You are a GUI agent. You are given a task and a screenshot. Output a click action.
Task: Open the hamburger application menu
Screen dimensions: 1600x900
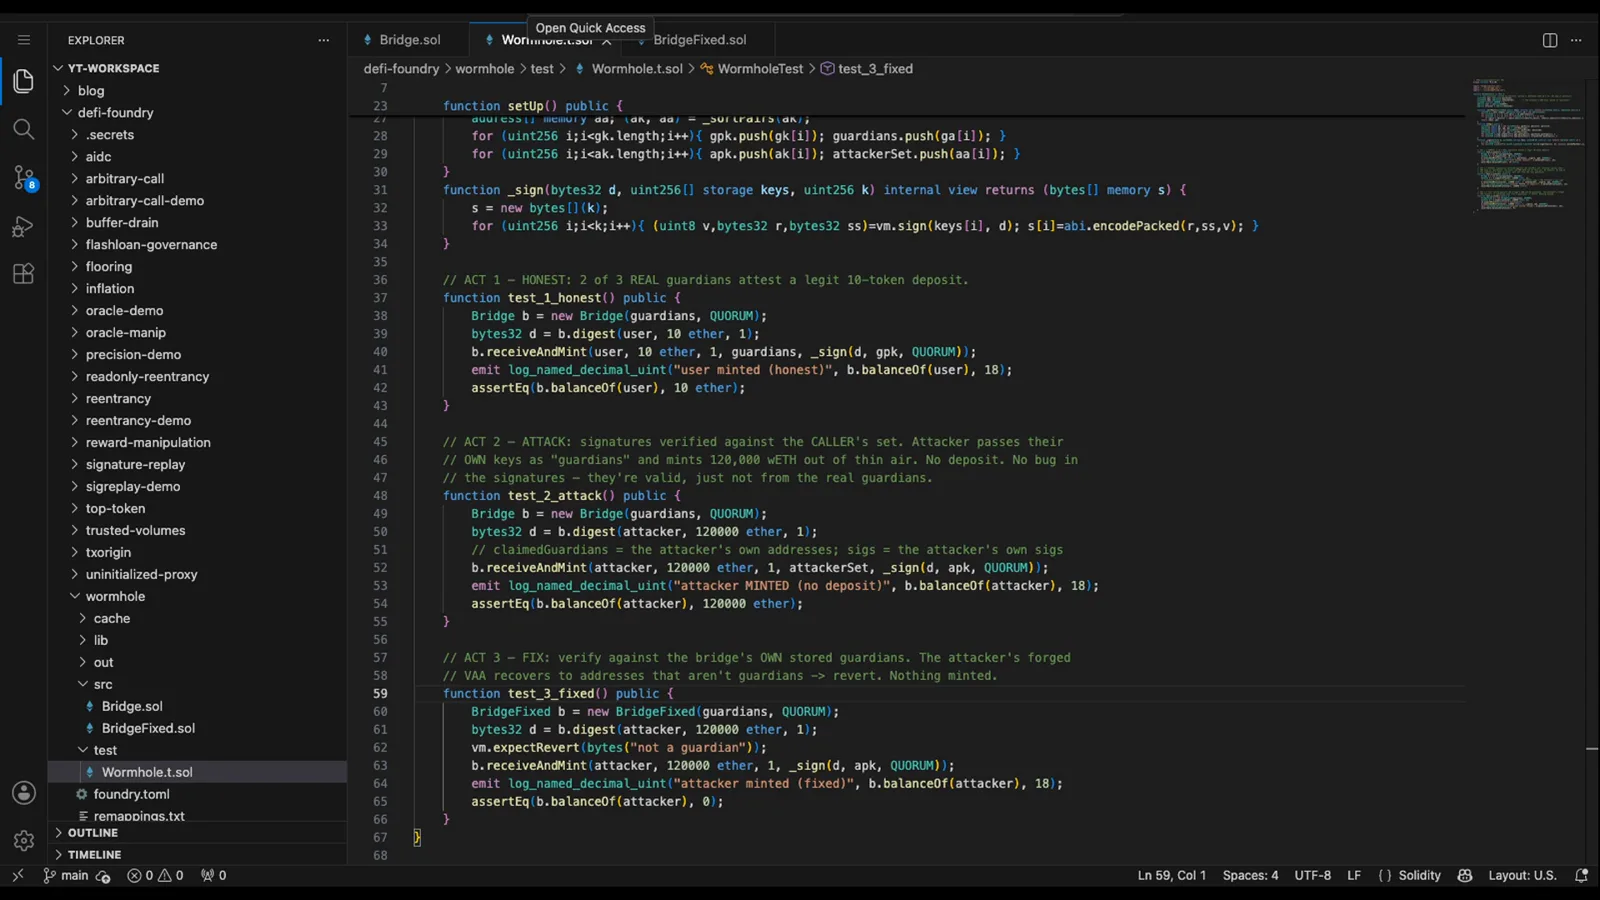click(x=24, y=40)
